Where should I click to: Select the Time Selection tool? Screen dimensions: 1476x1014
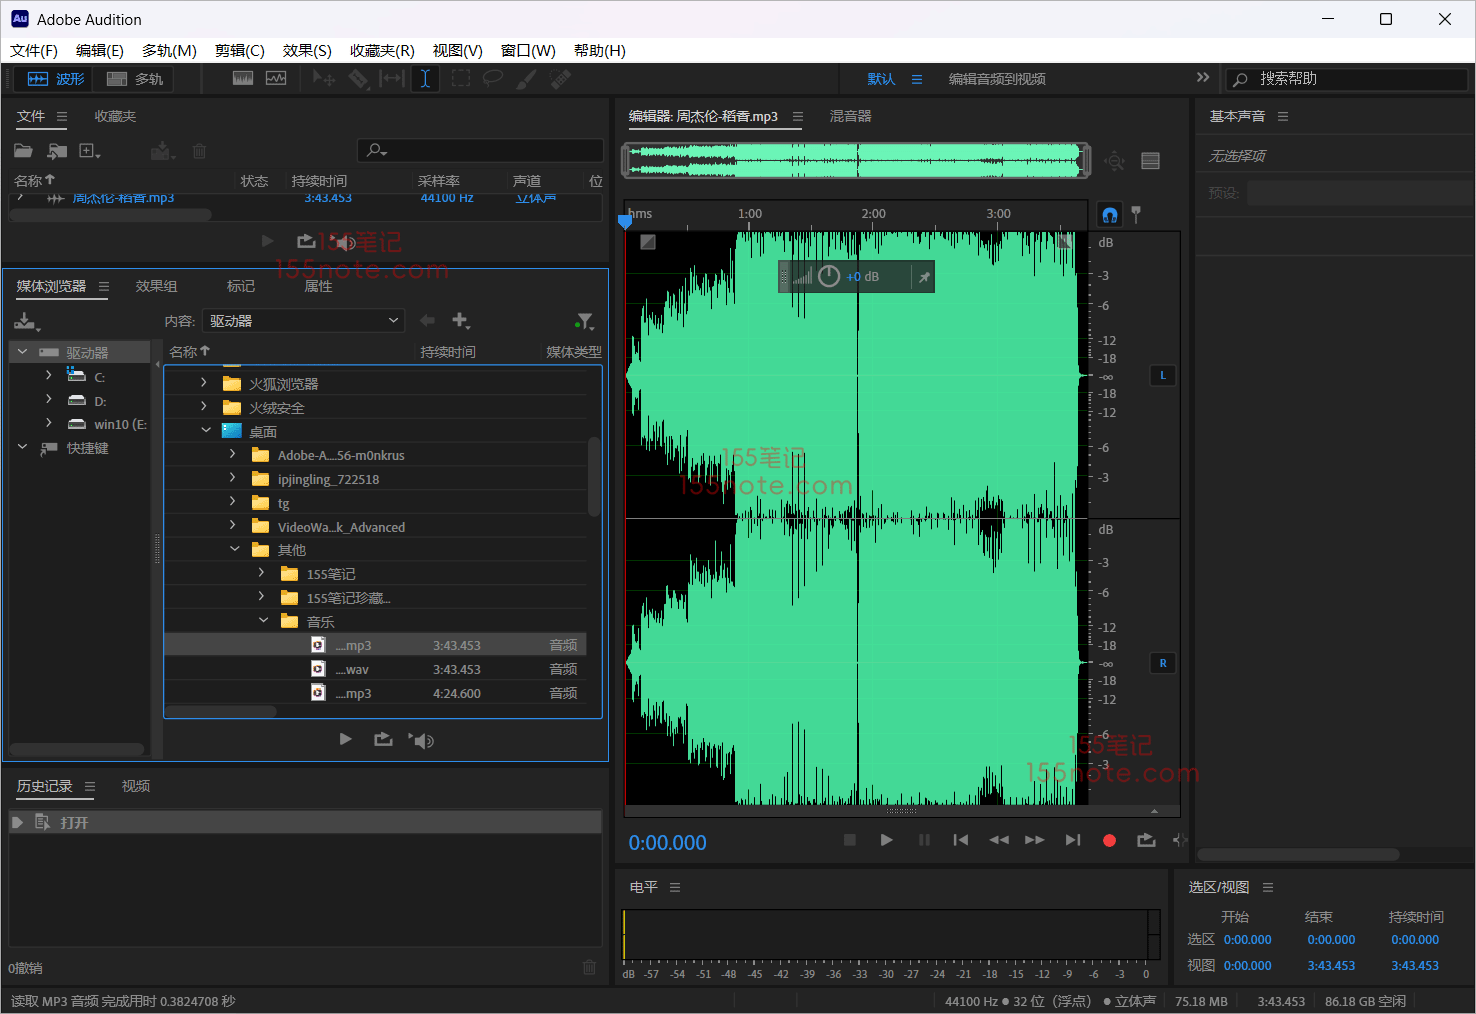tap(425, 79)
